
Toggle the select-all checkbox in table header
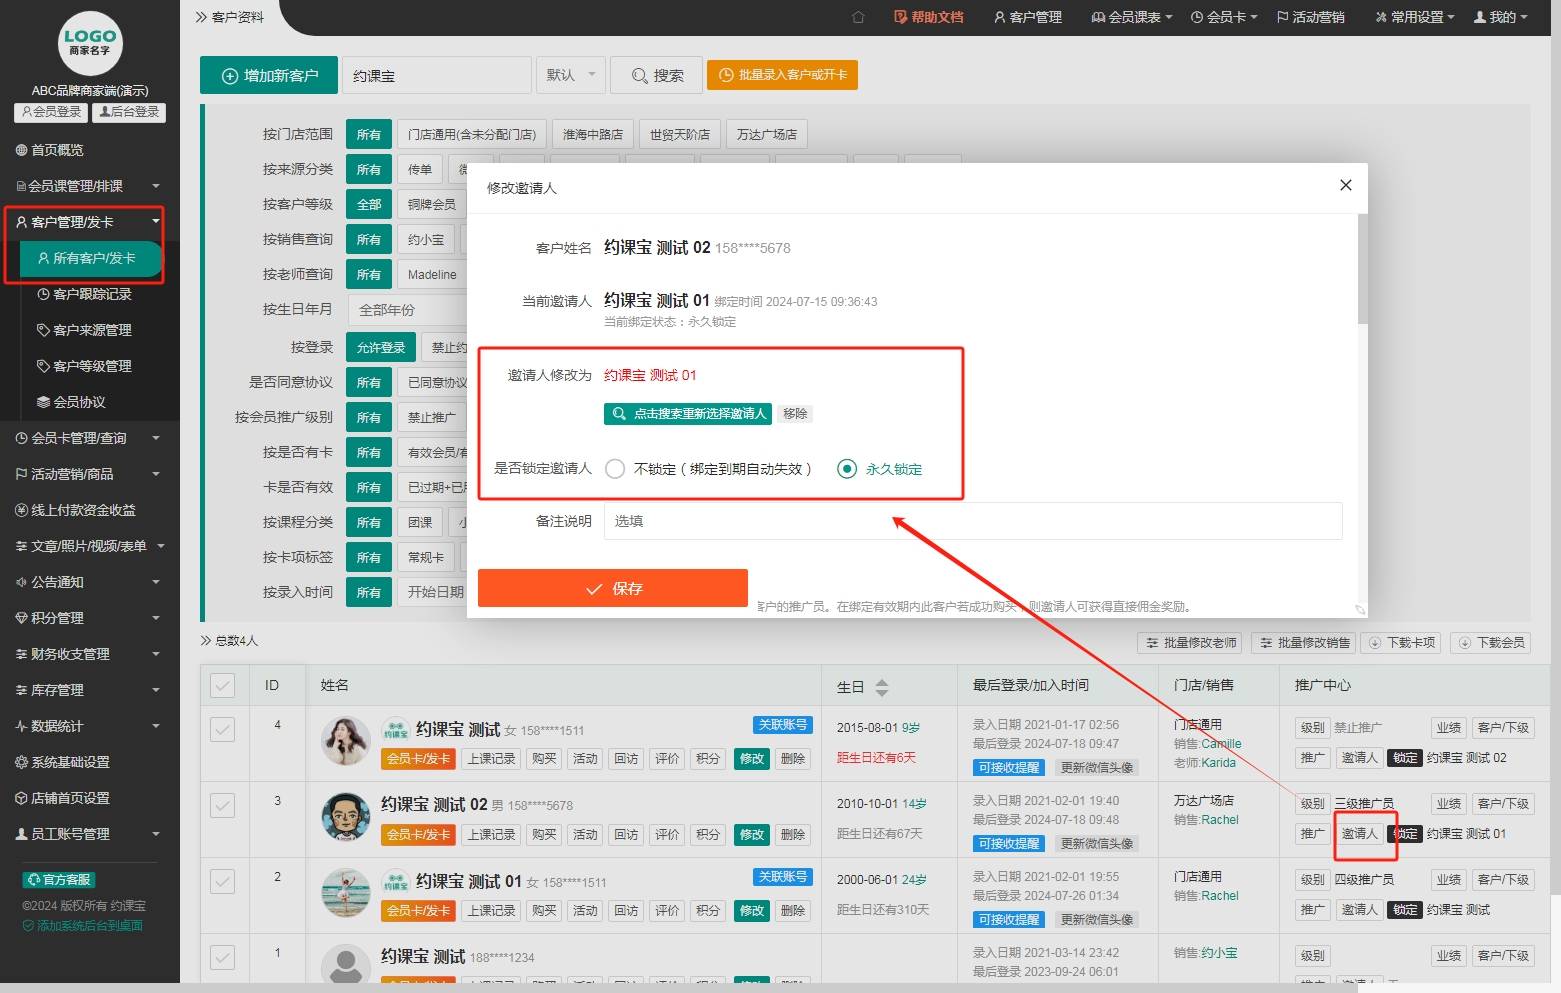pos(222,686)
